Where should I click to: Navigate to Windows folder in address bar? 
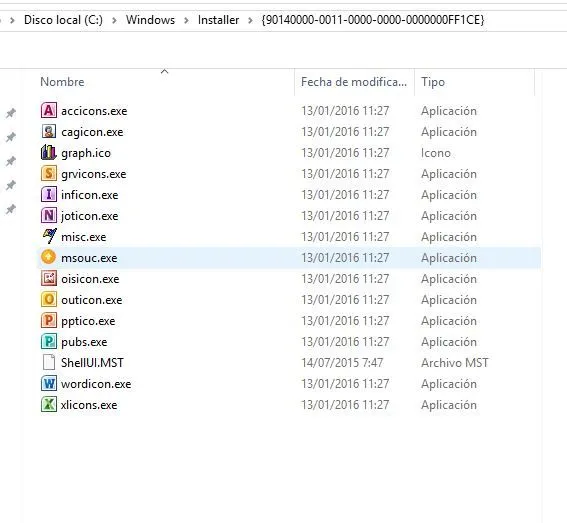(x=150, y=20)
